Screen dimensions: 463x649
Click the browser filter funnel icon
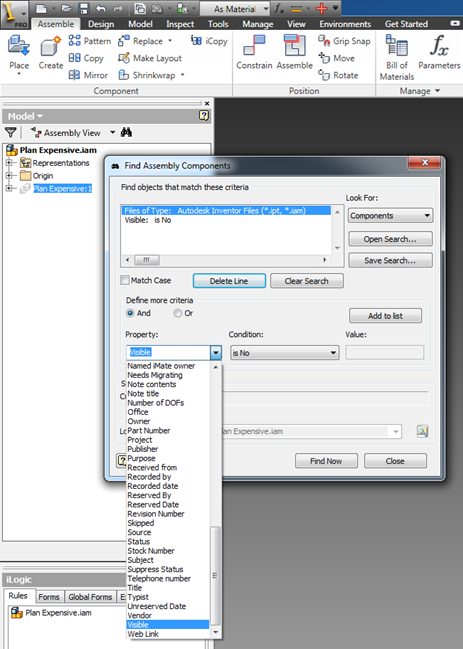tap(11, 132)
